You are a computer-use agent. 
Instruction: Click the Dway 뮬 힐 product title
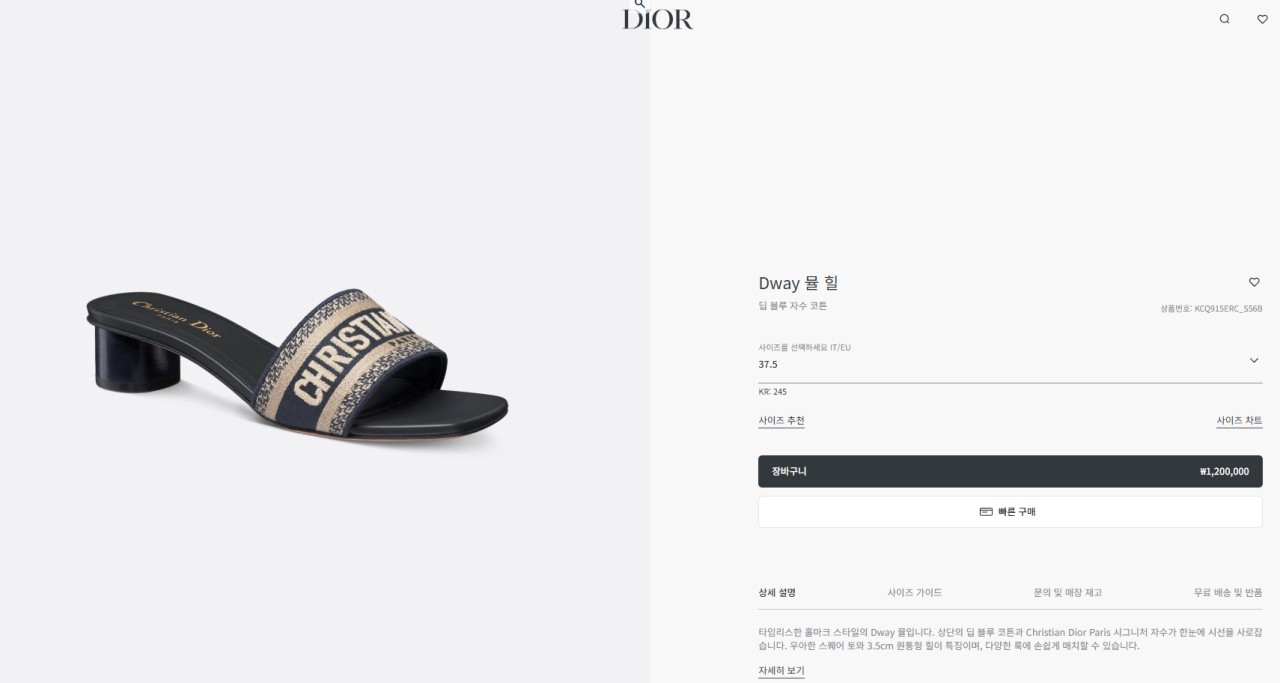(798, 283)
